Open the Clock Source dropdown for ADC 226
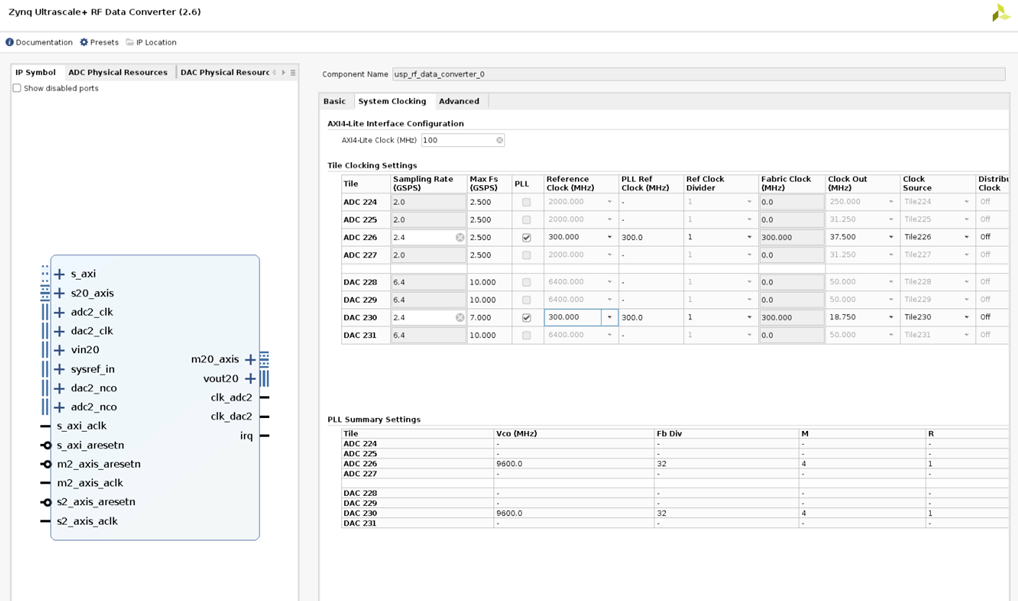 coord(964,237)
